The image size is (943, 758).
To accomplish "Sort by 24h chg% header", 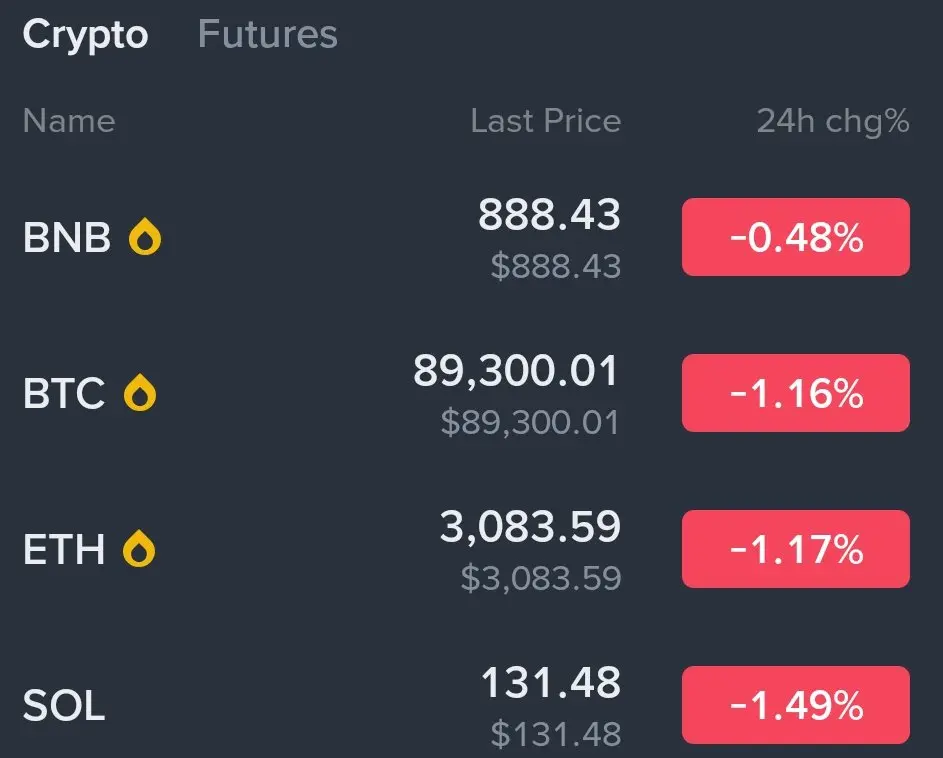I will coord(832,121).
